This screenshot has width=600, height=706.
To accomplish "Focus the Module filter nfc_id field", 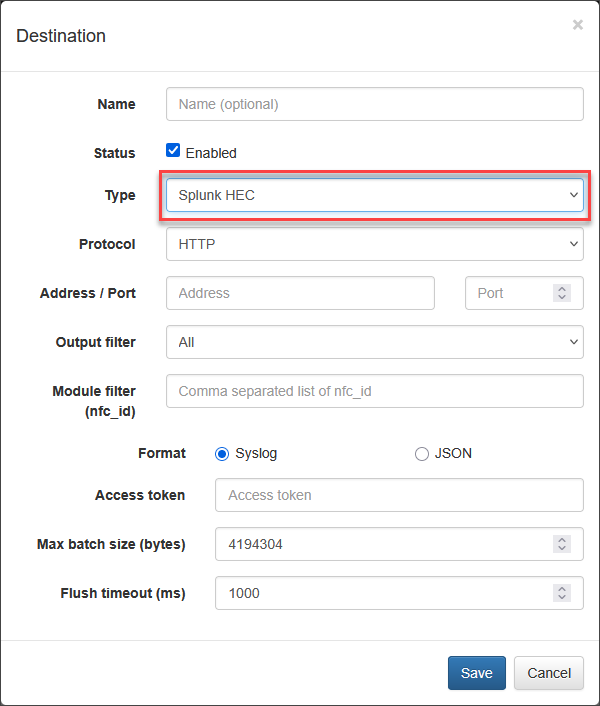I will click(x=374, y=391).
